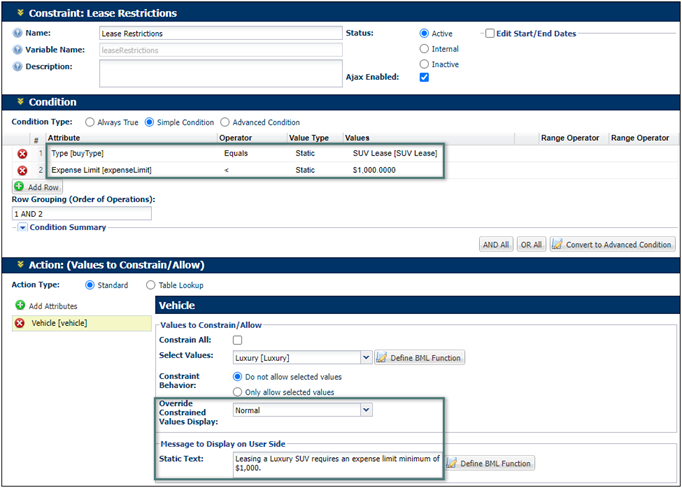Collapse the Constraint: Lease Restrictions header icon
Screen dimensions: 682x488
pos(20,13)
